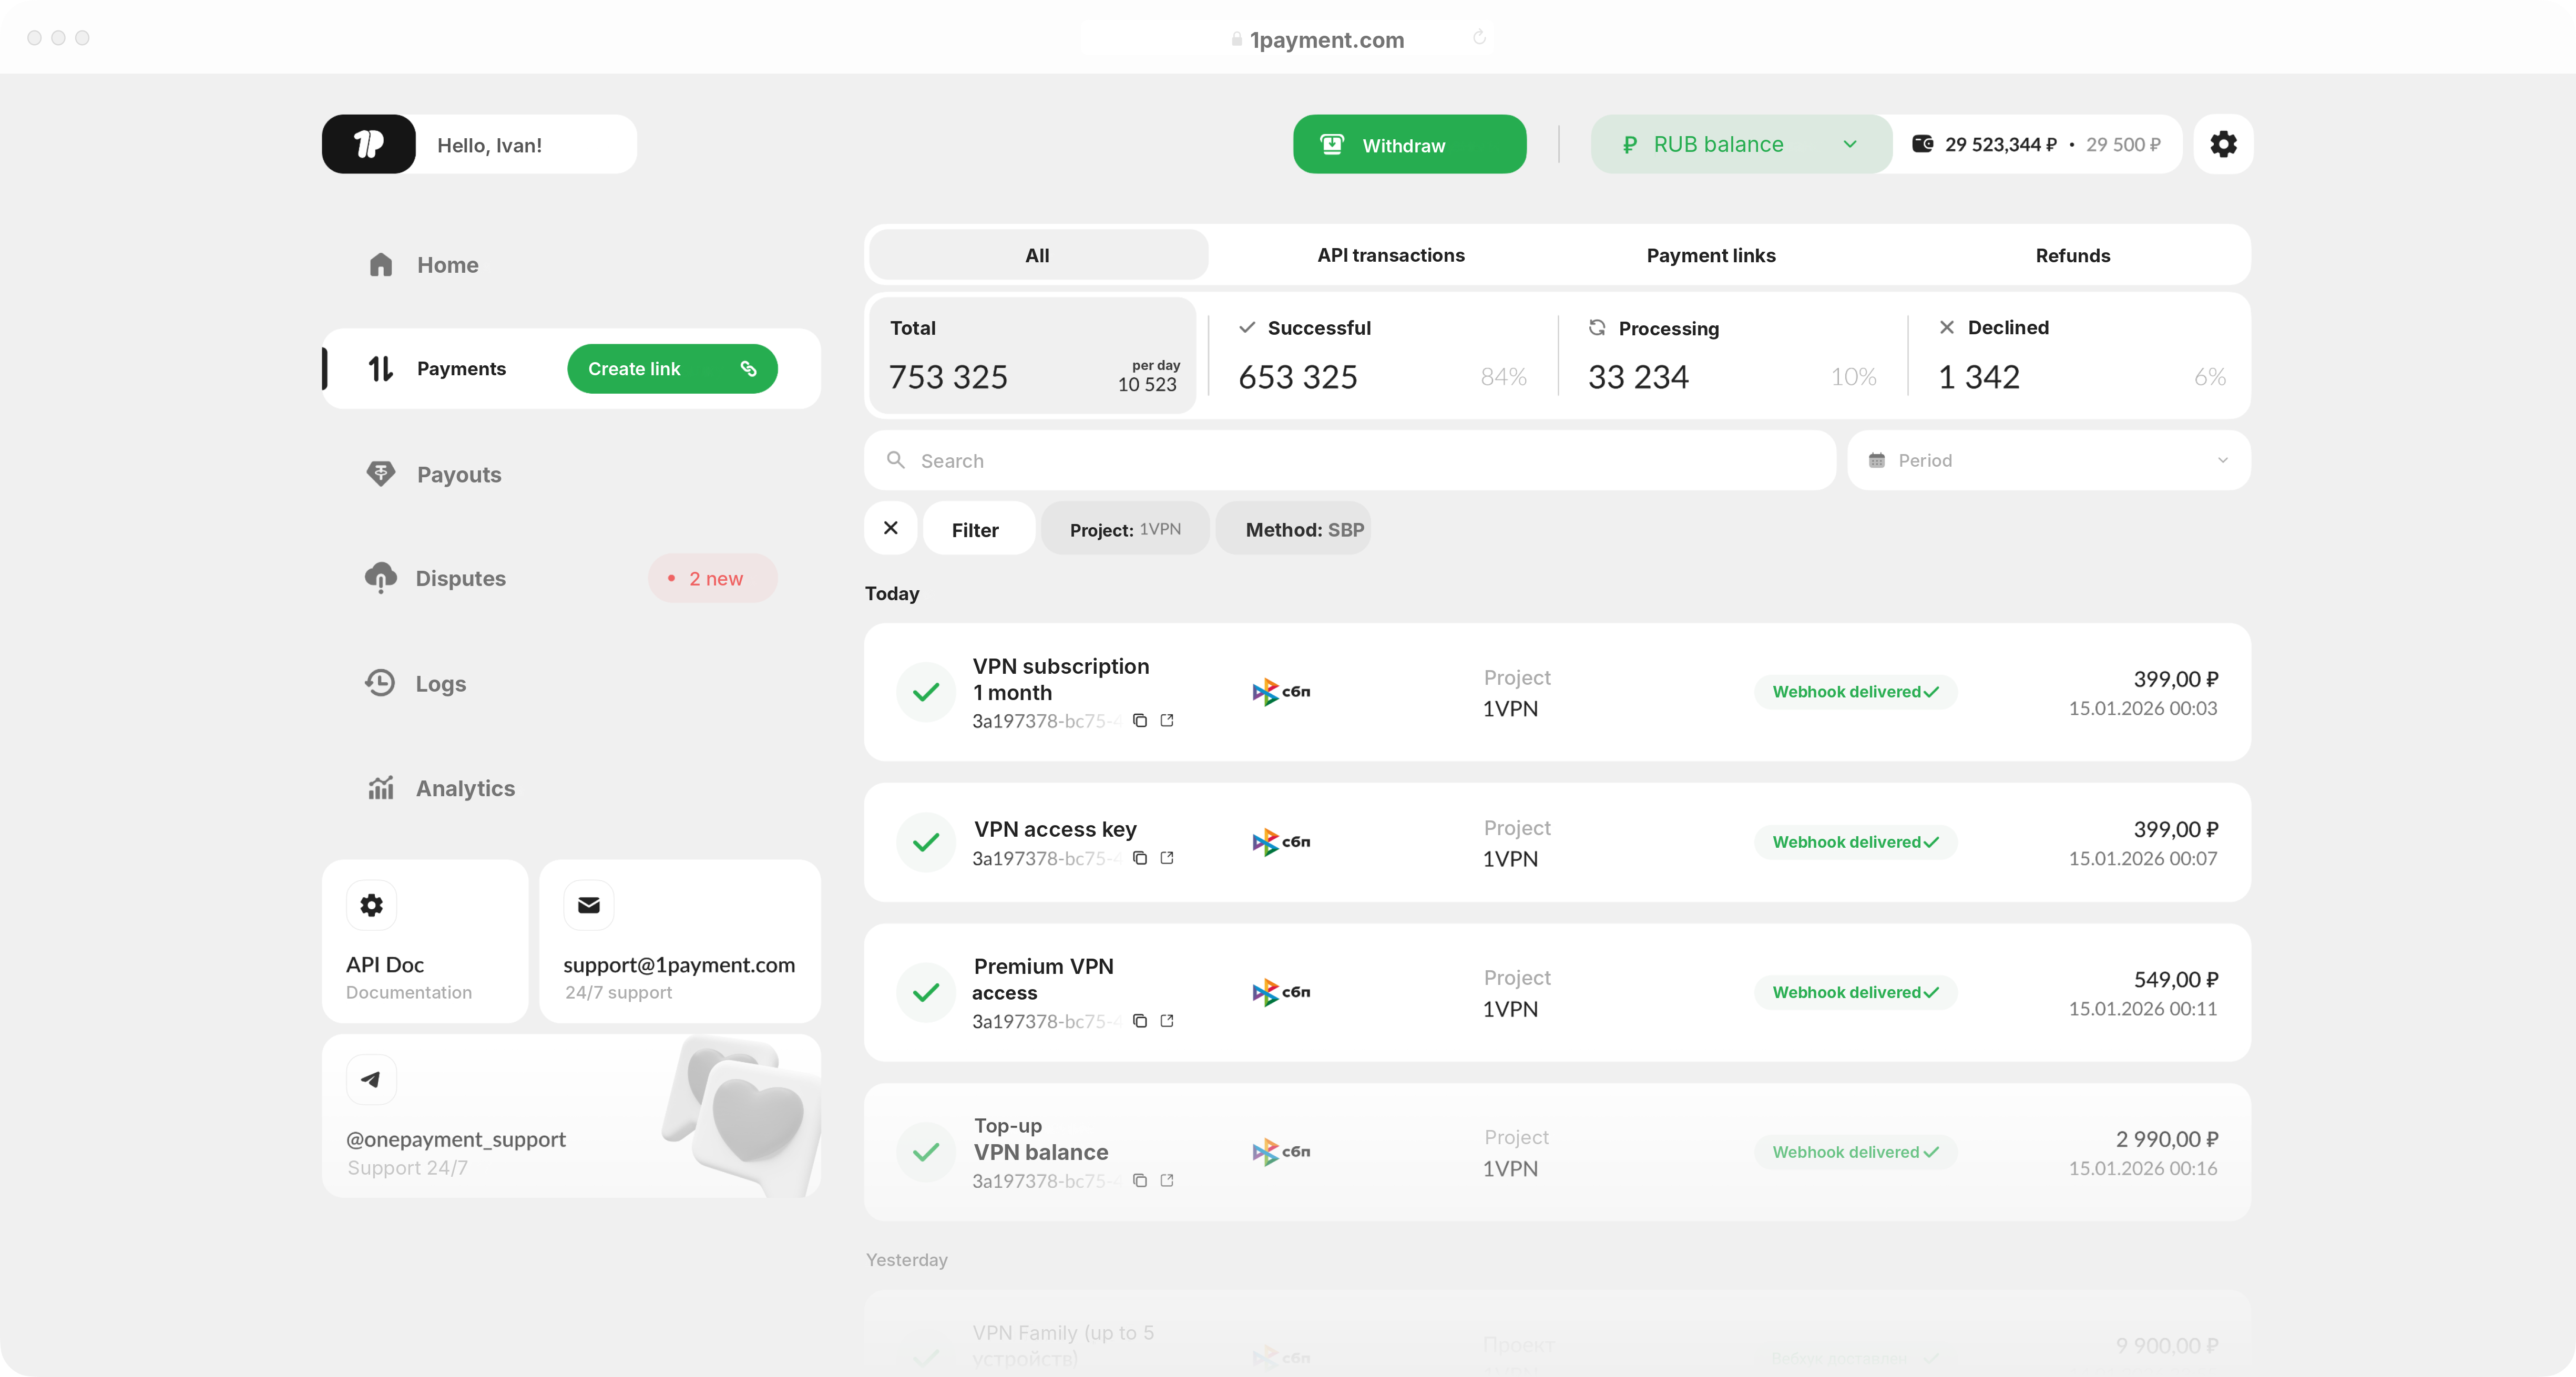
Task: Remove the Method: SBP filter chip
Action: (x=1293, y=529)
